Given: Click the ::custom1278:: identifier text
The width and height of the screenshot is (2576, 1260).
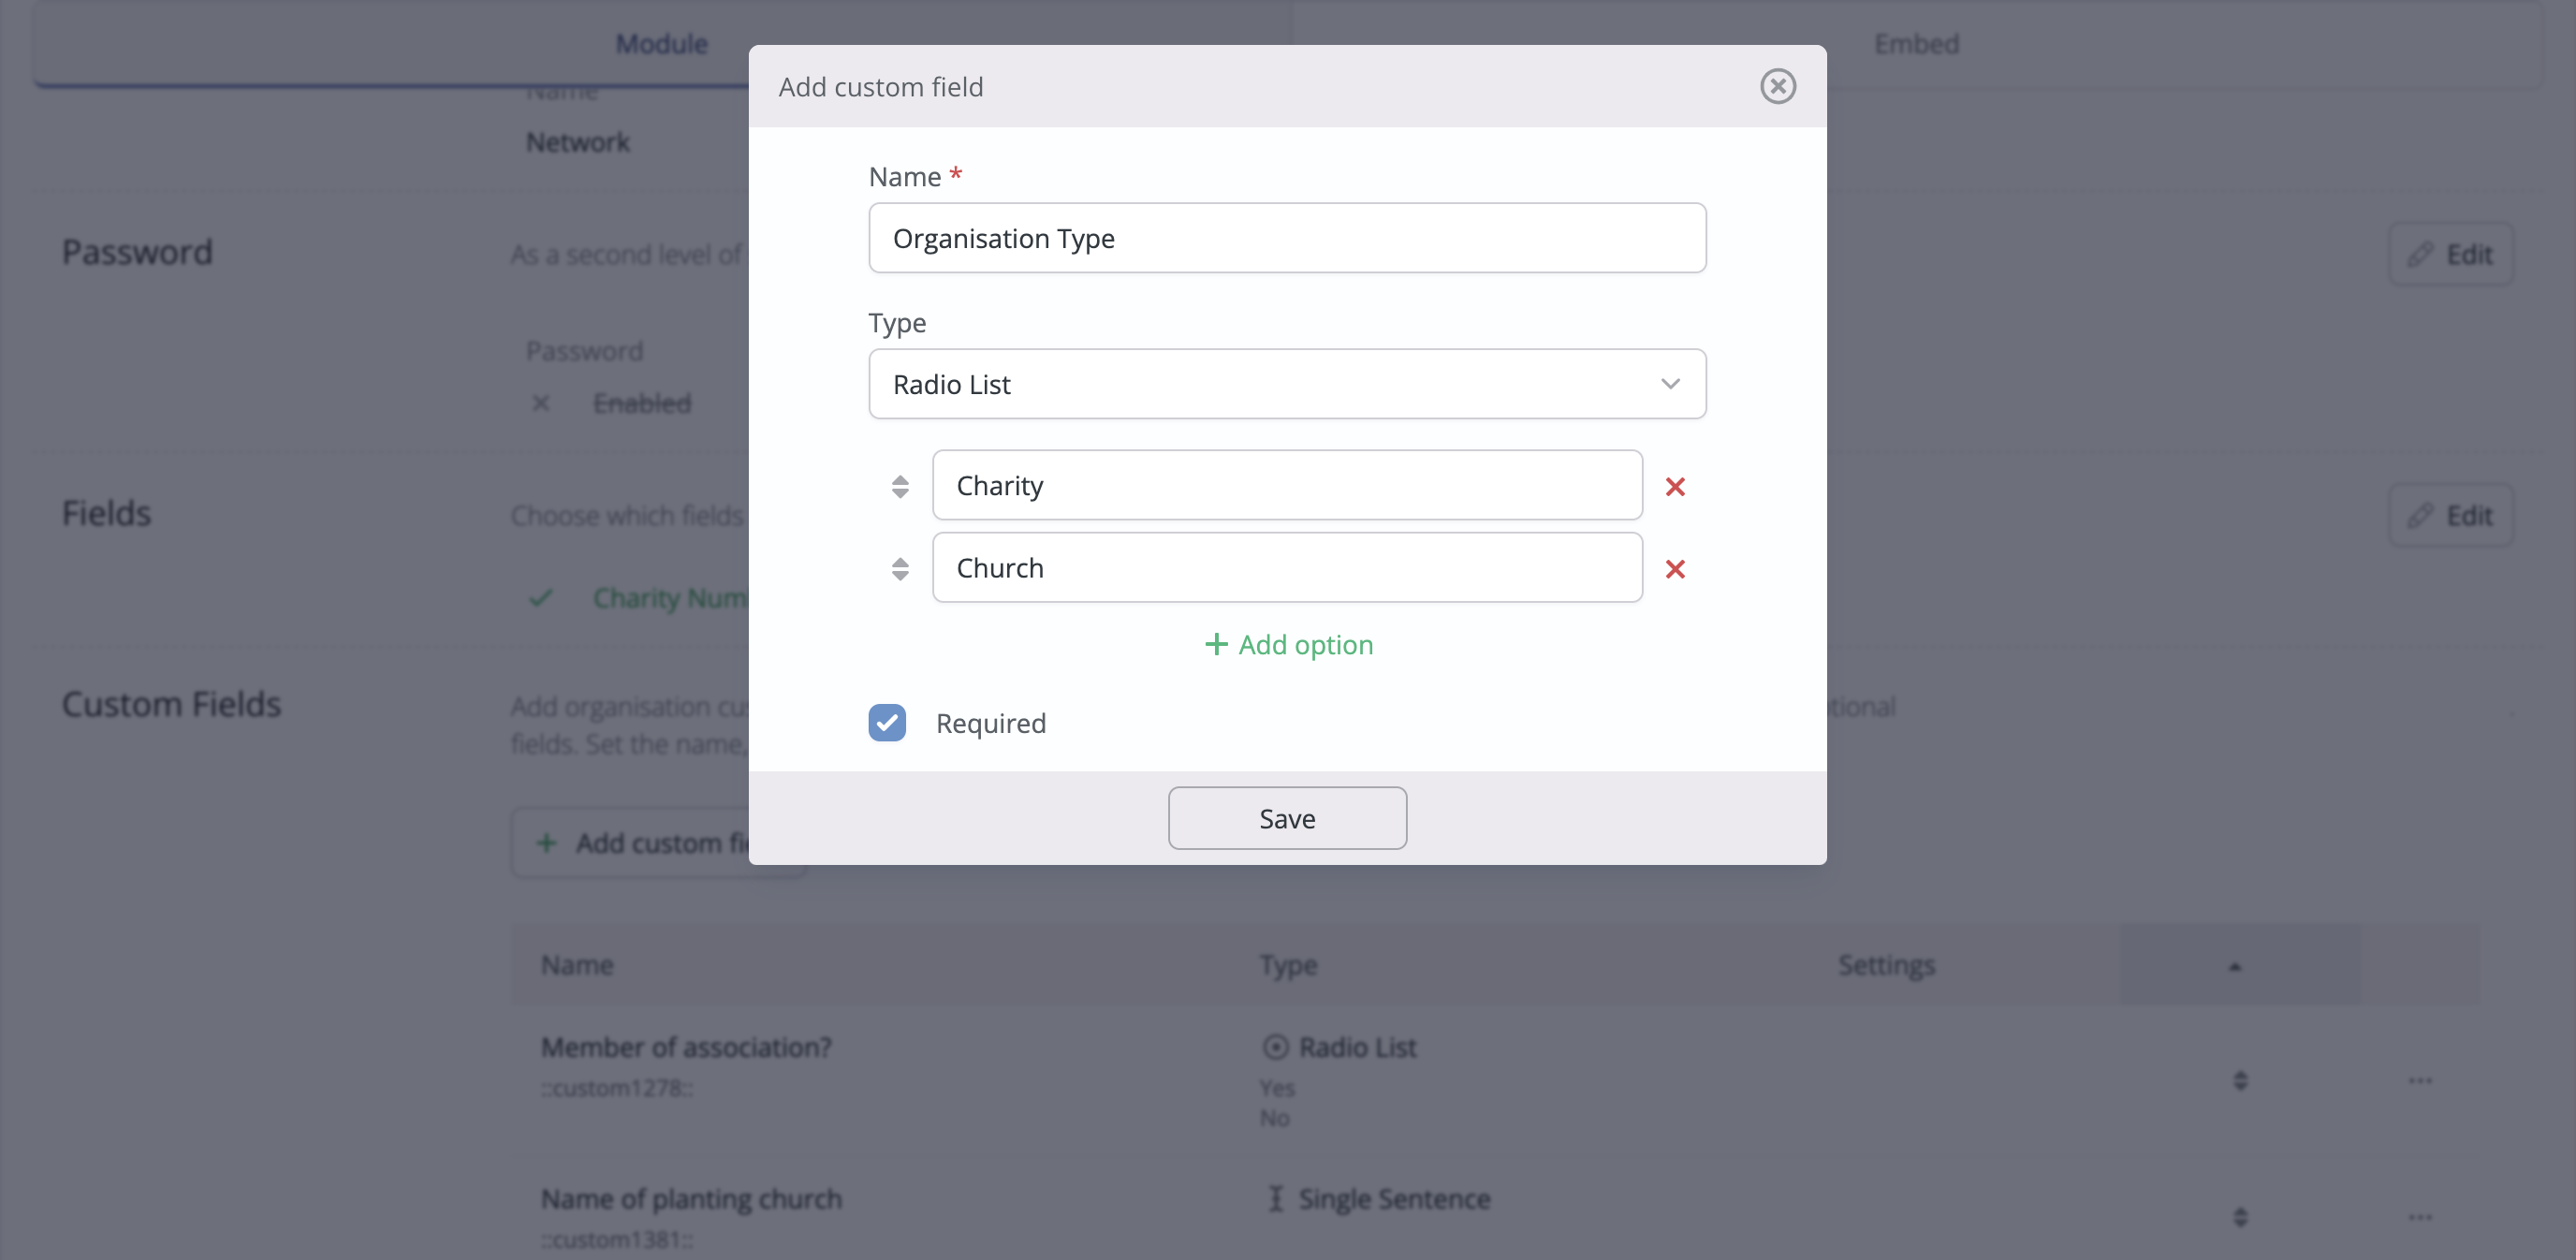Looking at the screenshot, I should 617,1088.
